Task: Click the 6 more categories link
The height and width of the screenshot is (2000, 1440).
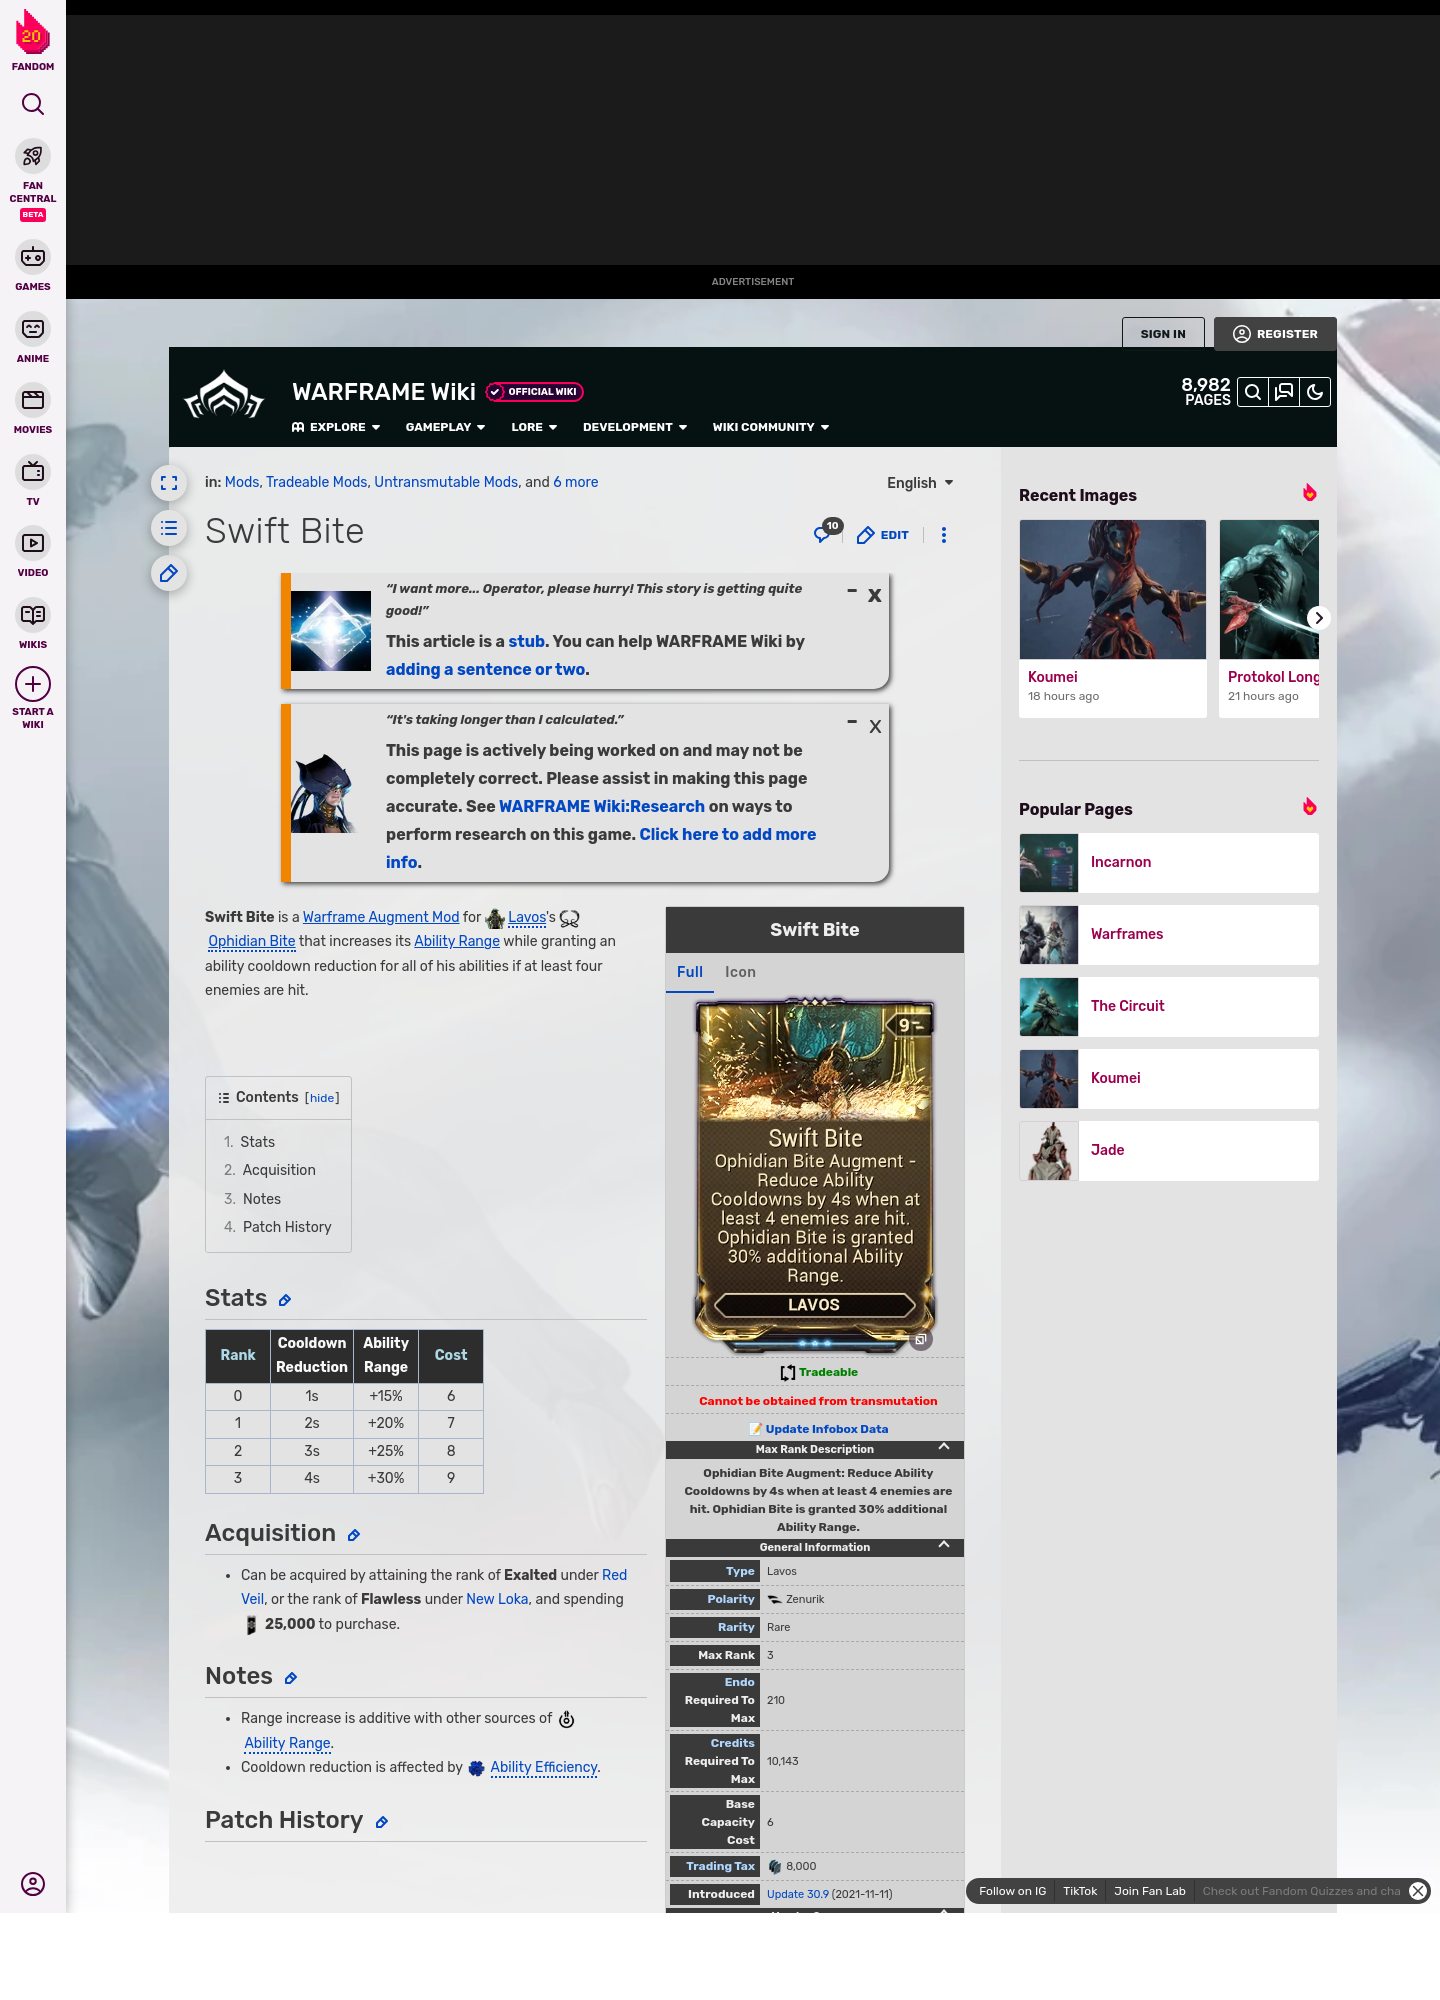Action: coord(576,482)
